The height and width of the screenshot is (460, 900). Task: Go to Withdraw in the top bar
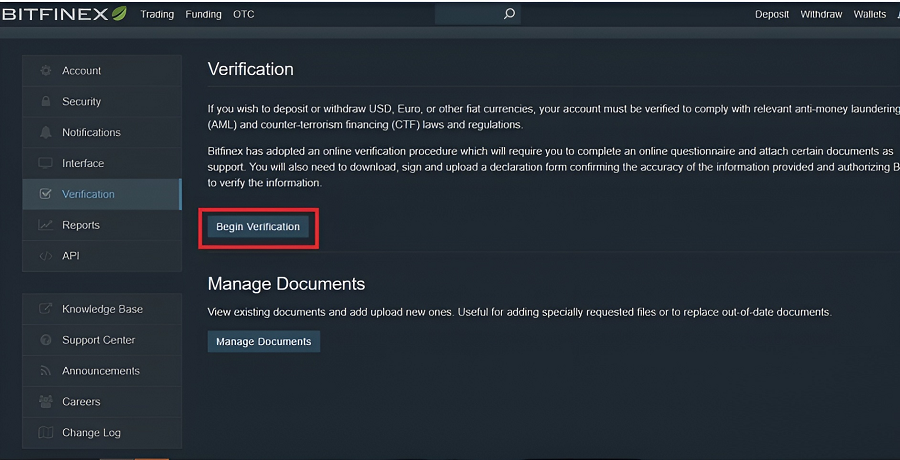pyautogui.click(x=821, y=15)
